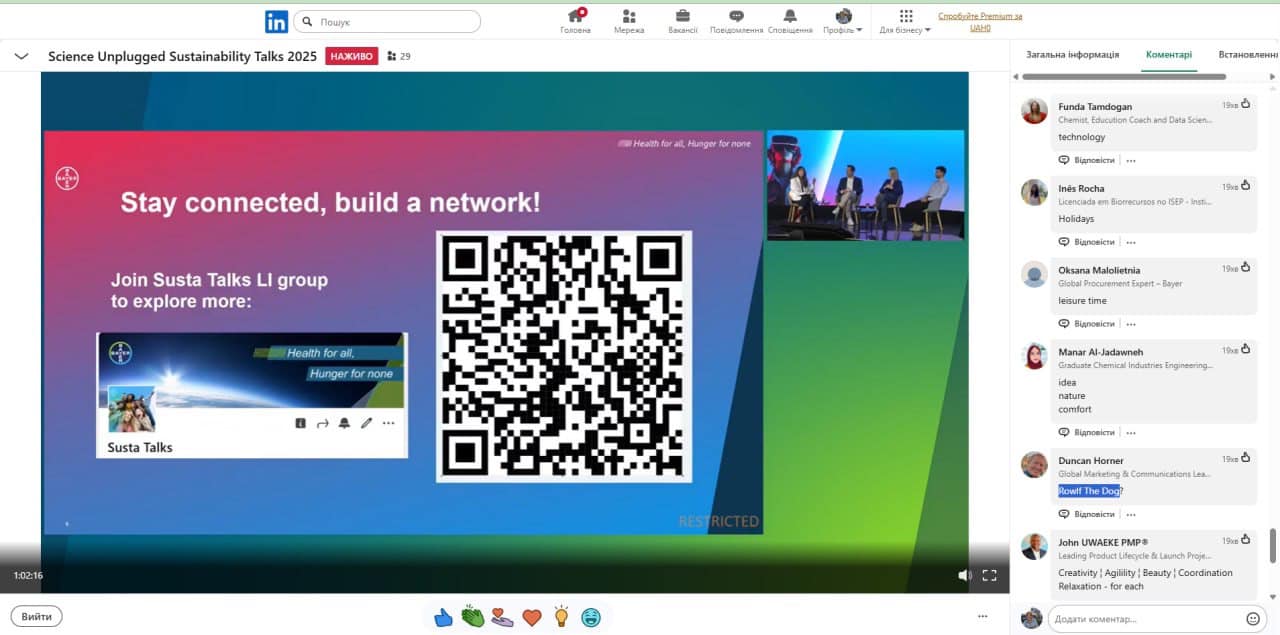Click the LinkedIn logo
This screenshot has width=1280, height=635.
pos(276,21)
